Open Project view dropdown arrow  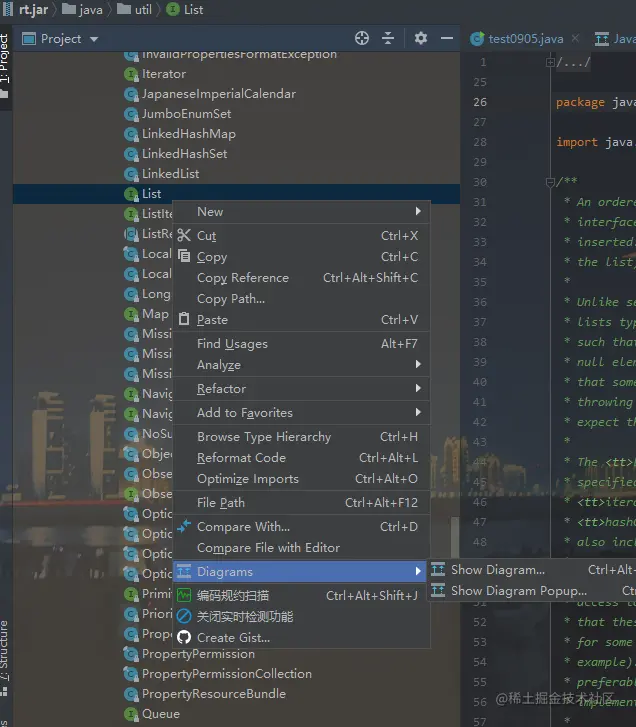[94, 39]
